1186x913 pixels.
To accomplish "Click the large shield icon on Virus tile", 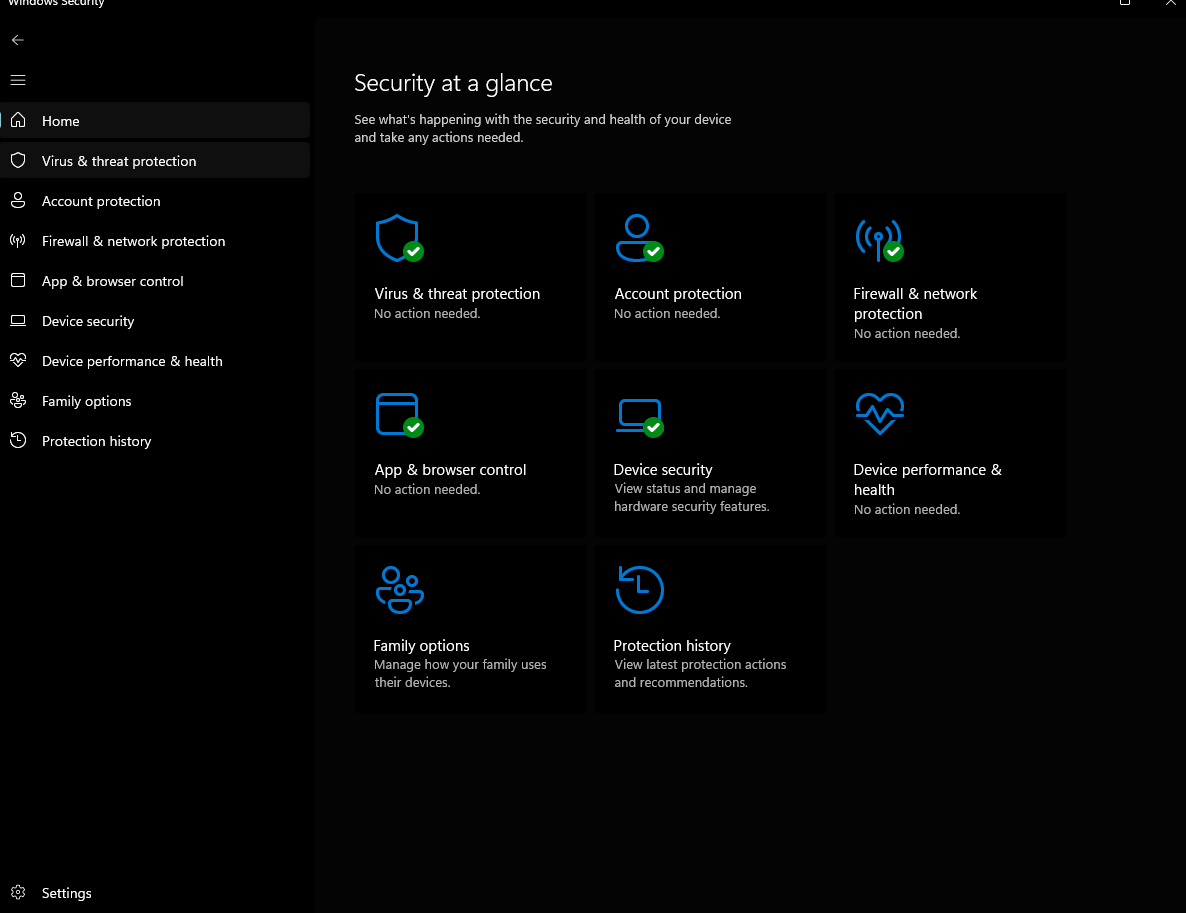I will (399, 238).
